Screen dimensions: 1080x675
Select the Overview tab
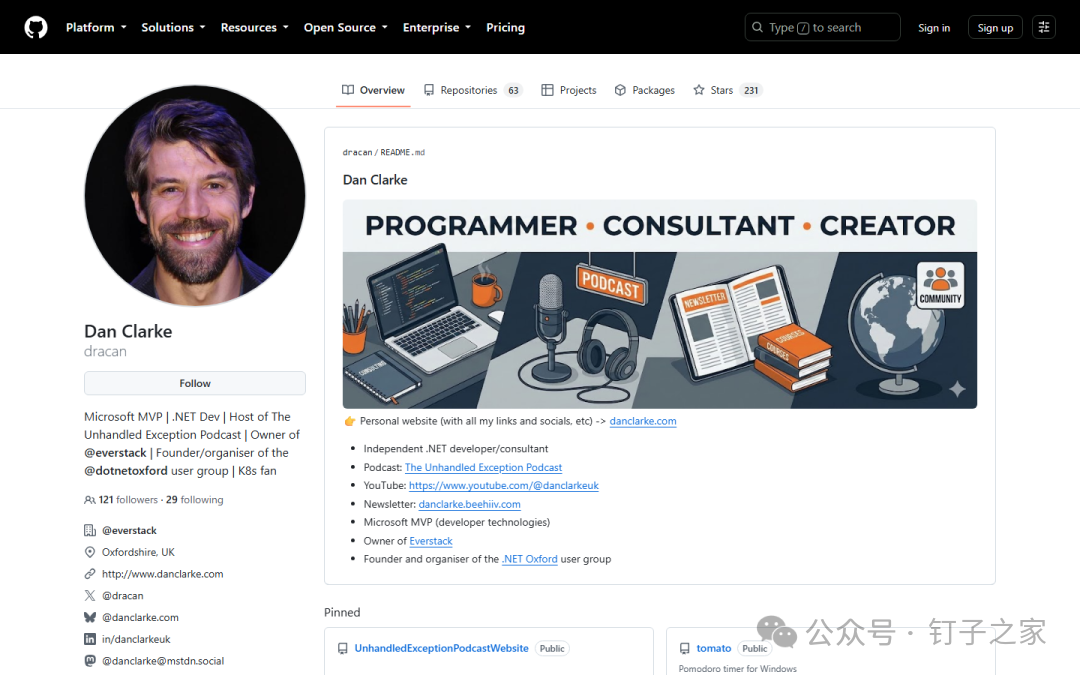click(x=373, y=90)
